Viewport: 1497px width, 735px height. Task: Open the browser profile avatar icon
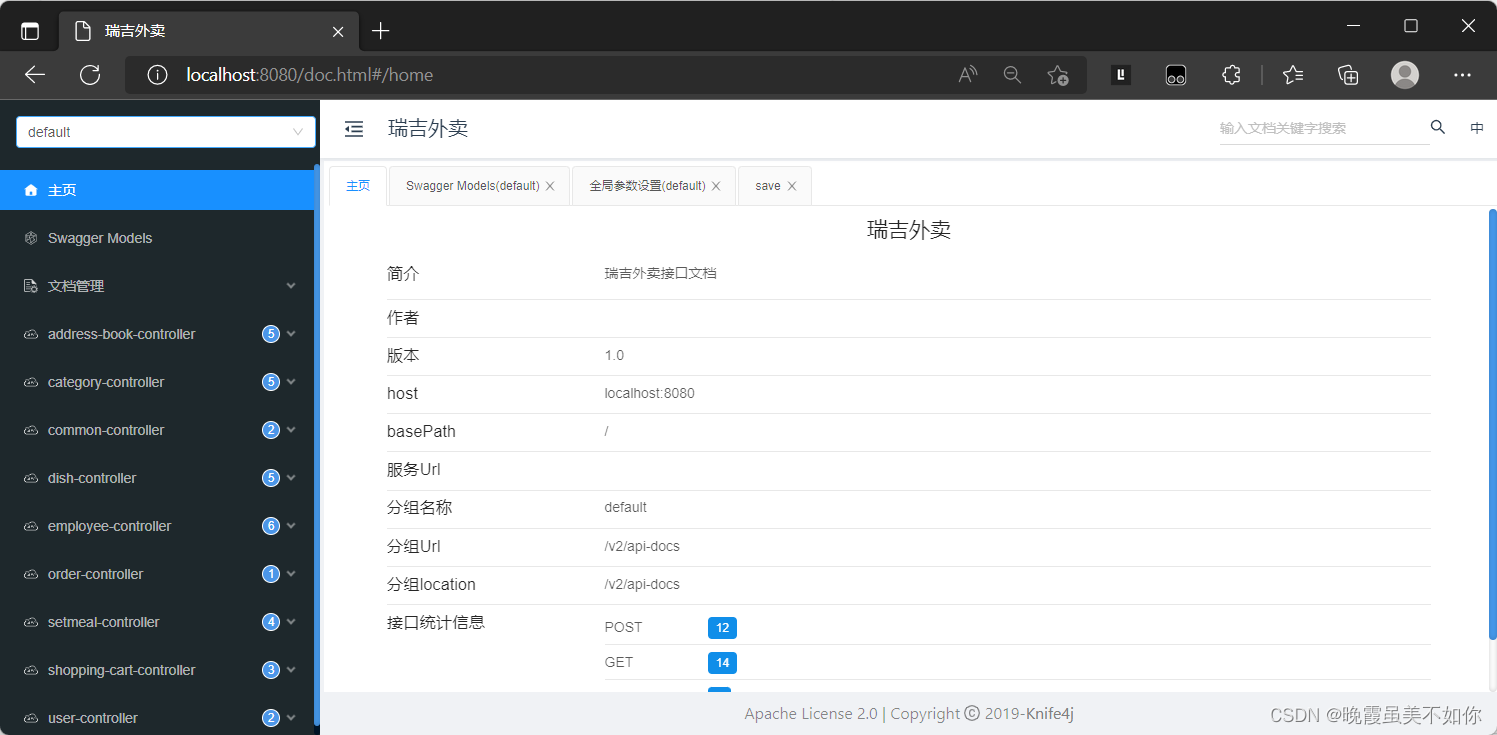(x=1404, y=74)
